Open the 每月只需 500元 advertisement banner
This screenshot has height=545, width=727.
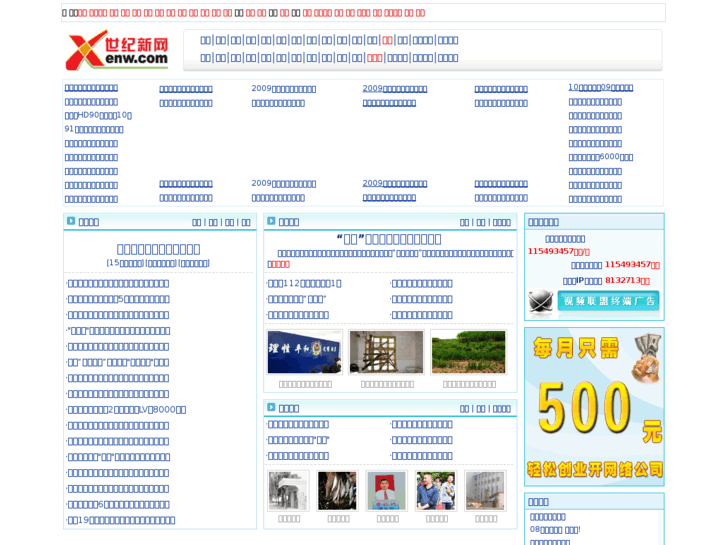point(594,406)
